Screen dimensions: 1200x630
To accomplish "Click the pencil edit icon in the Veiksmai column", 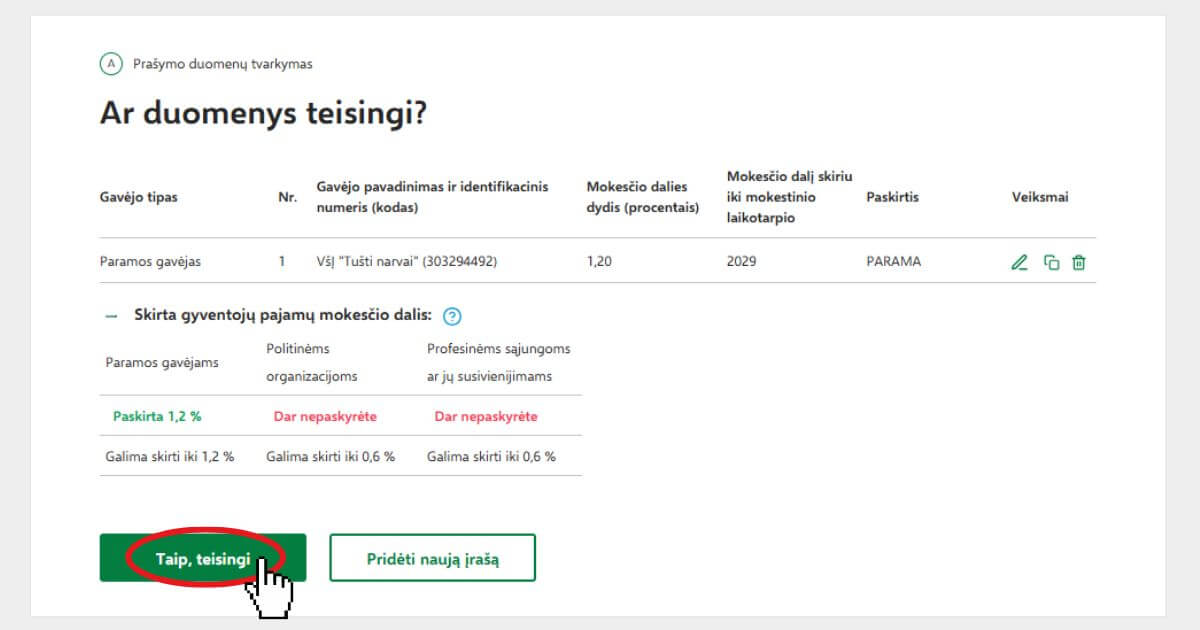I will point(1019,263).
